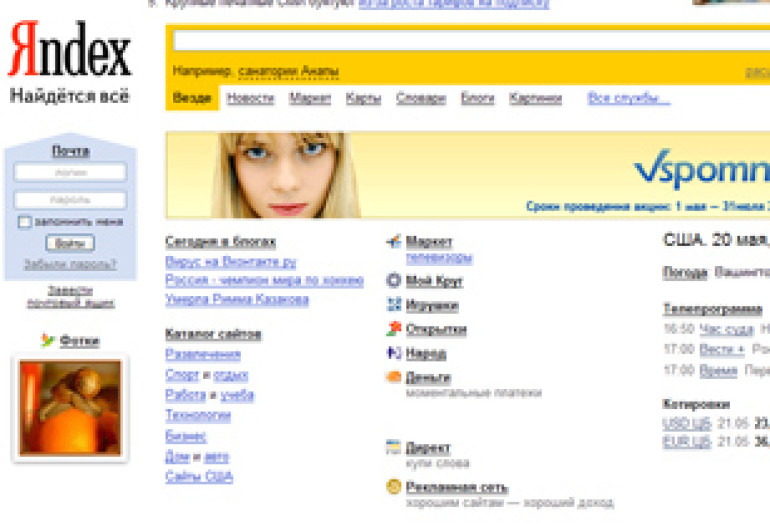Click the Игрушки icon
The height and width of the screenshot is (527, 770).
393,305
